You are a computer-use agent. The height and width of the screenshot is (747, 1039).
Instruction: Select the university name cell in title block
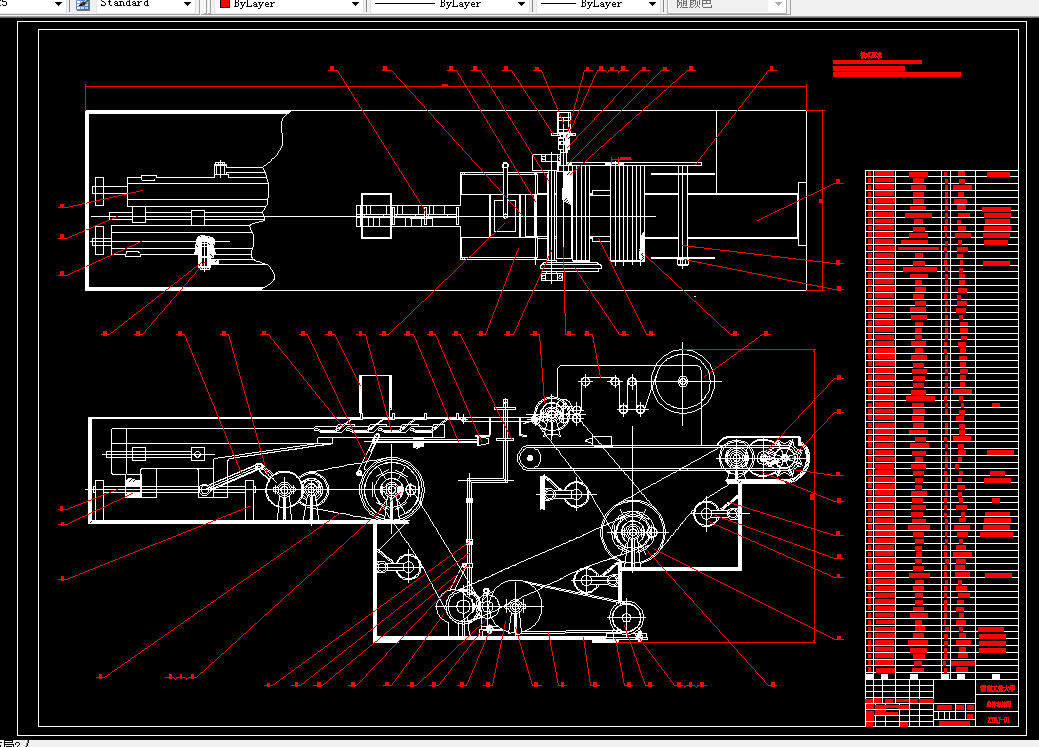pyautogui.click(x=998, y=689)
